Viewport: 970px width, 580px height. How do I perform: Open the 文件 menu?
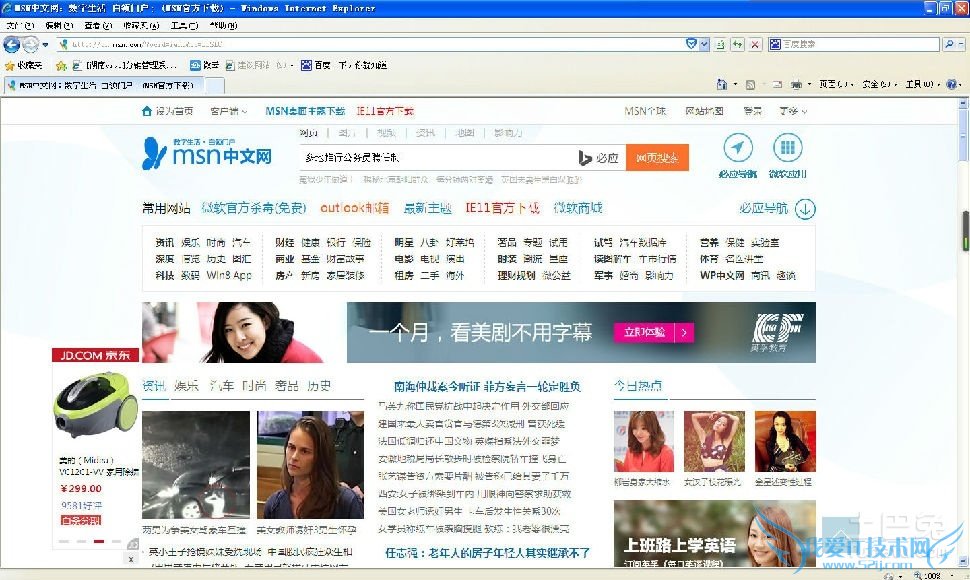pyautogui.click(x=20, y=25)
